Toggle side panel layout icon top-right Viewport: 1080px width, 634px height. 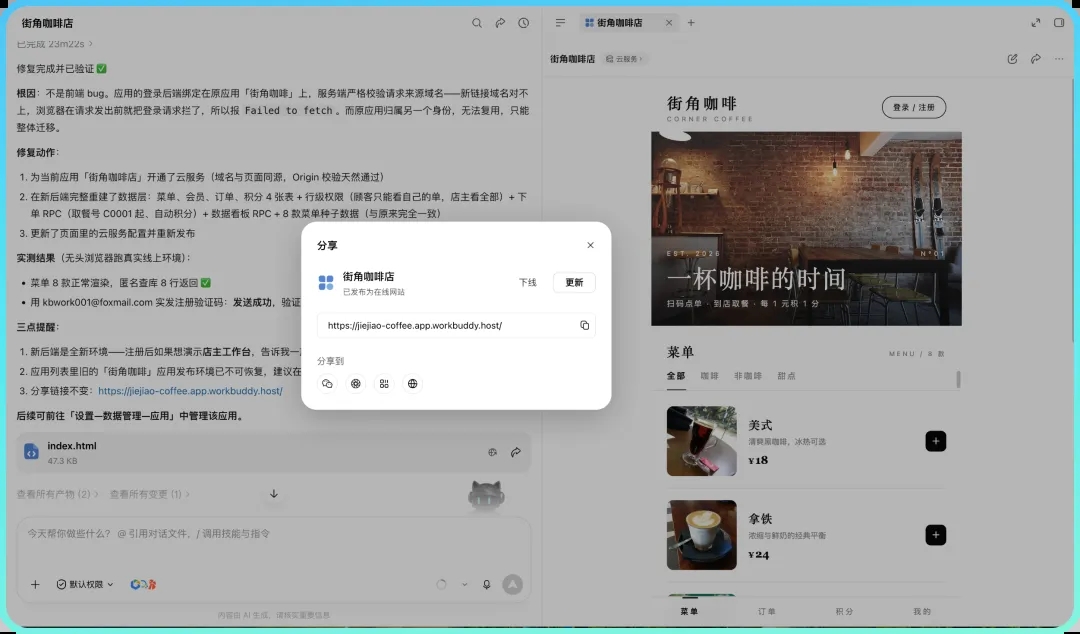tap(1059, 23)
